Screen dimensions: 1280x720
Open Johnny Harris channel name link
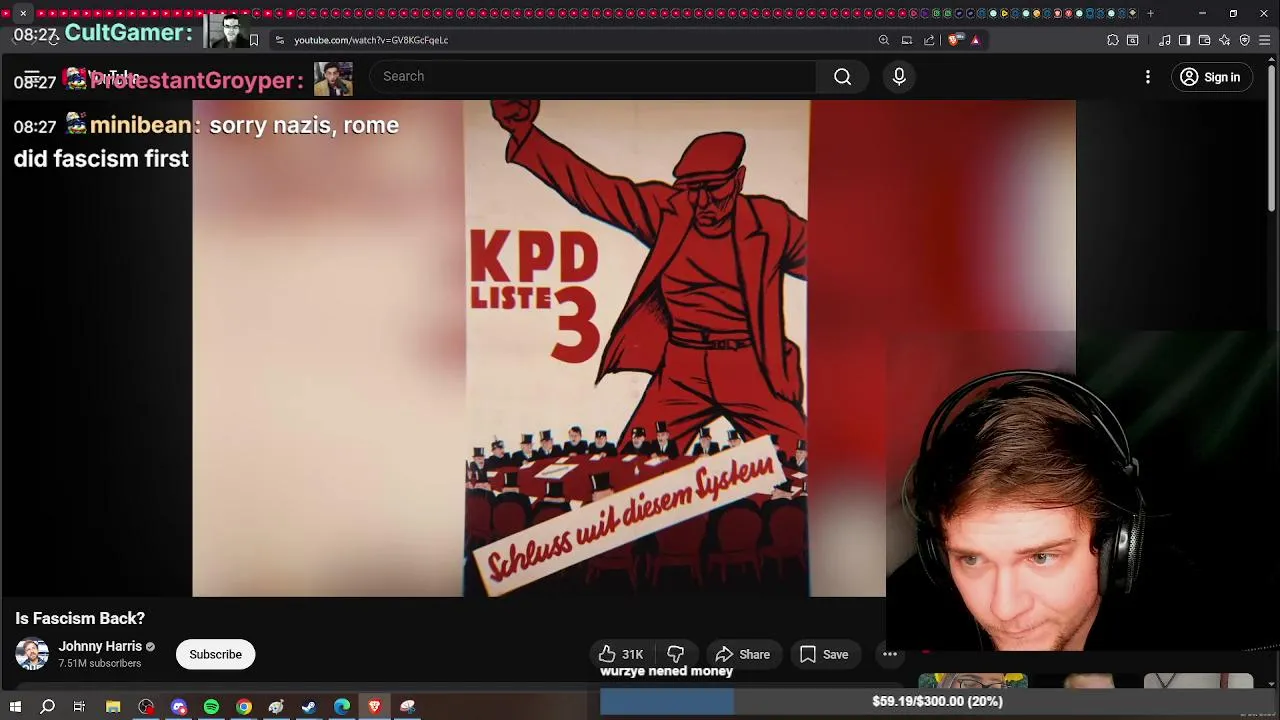tap(100, 646)
